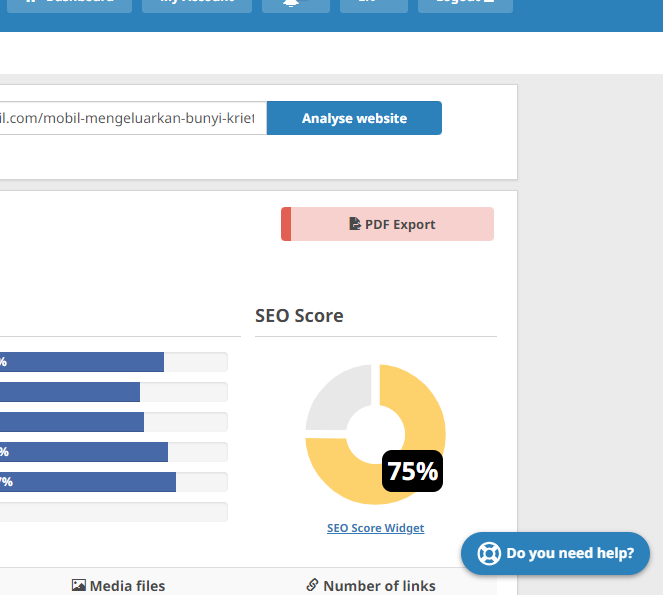The image size is (663, 595).
Task: Click the shortest blue progress bar
Action: (x=70, y=392)
